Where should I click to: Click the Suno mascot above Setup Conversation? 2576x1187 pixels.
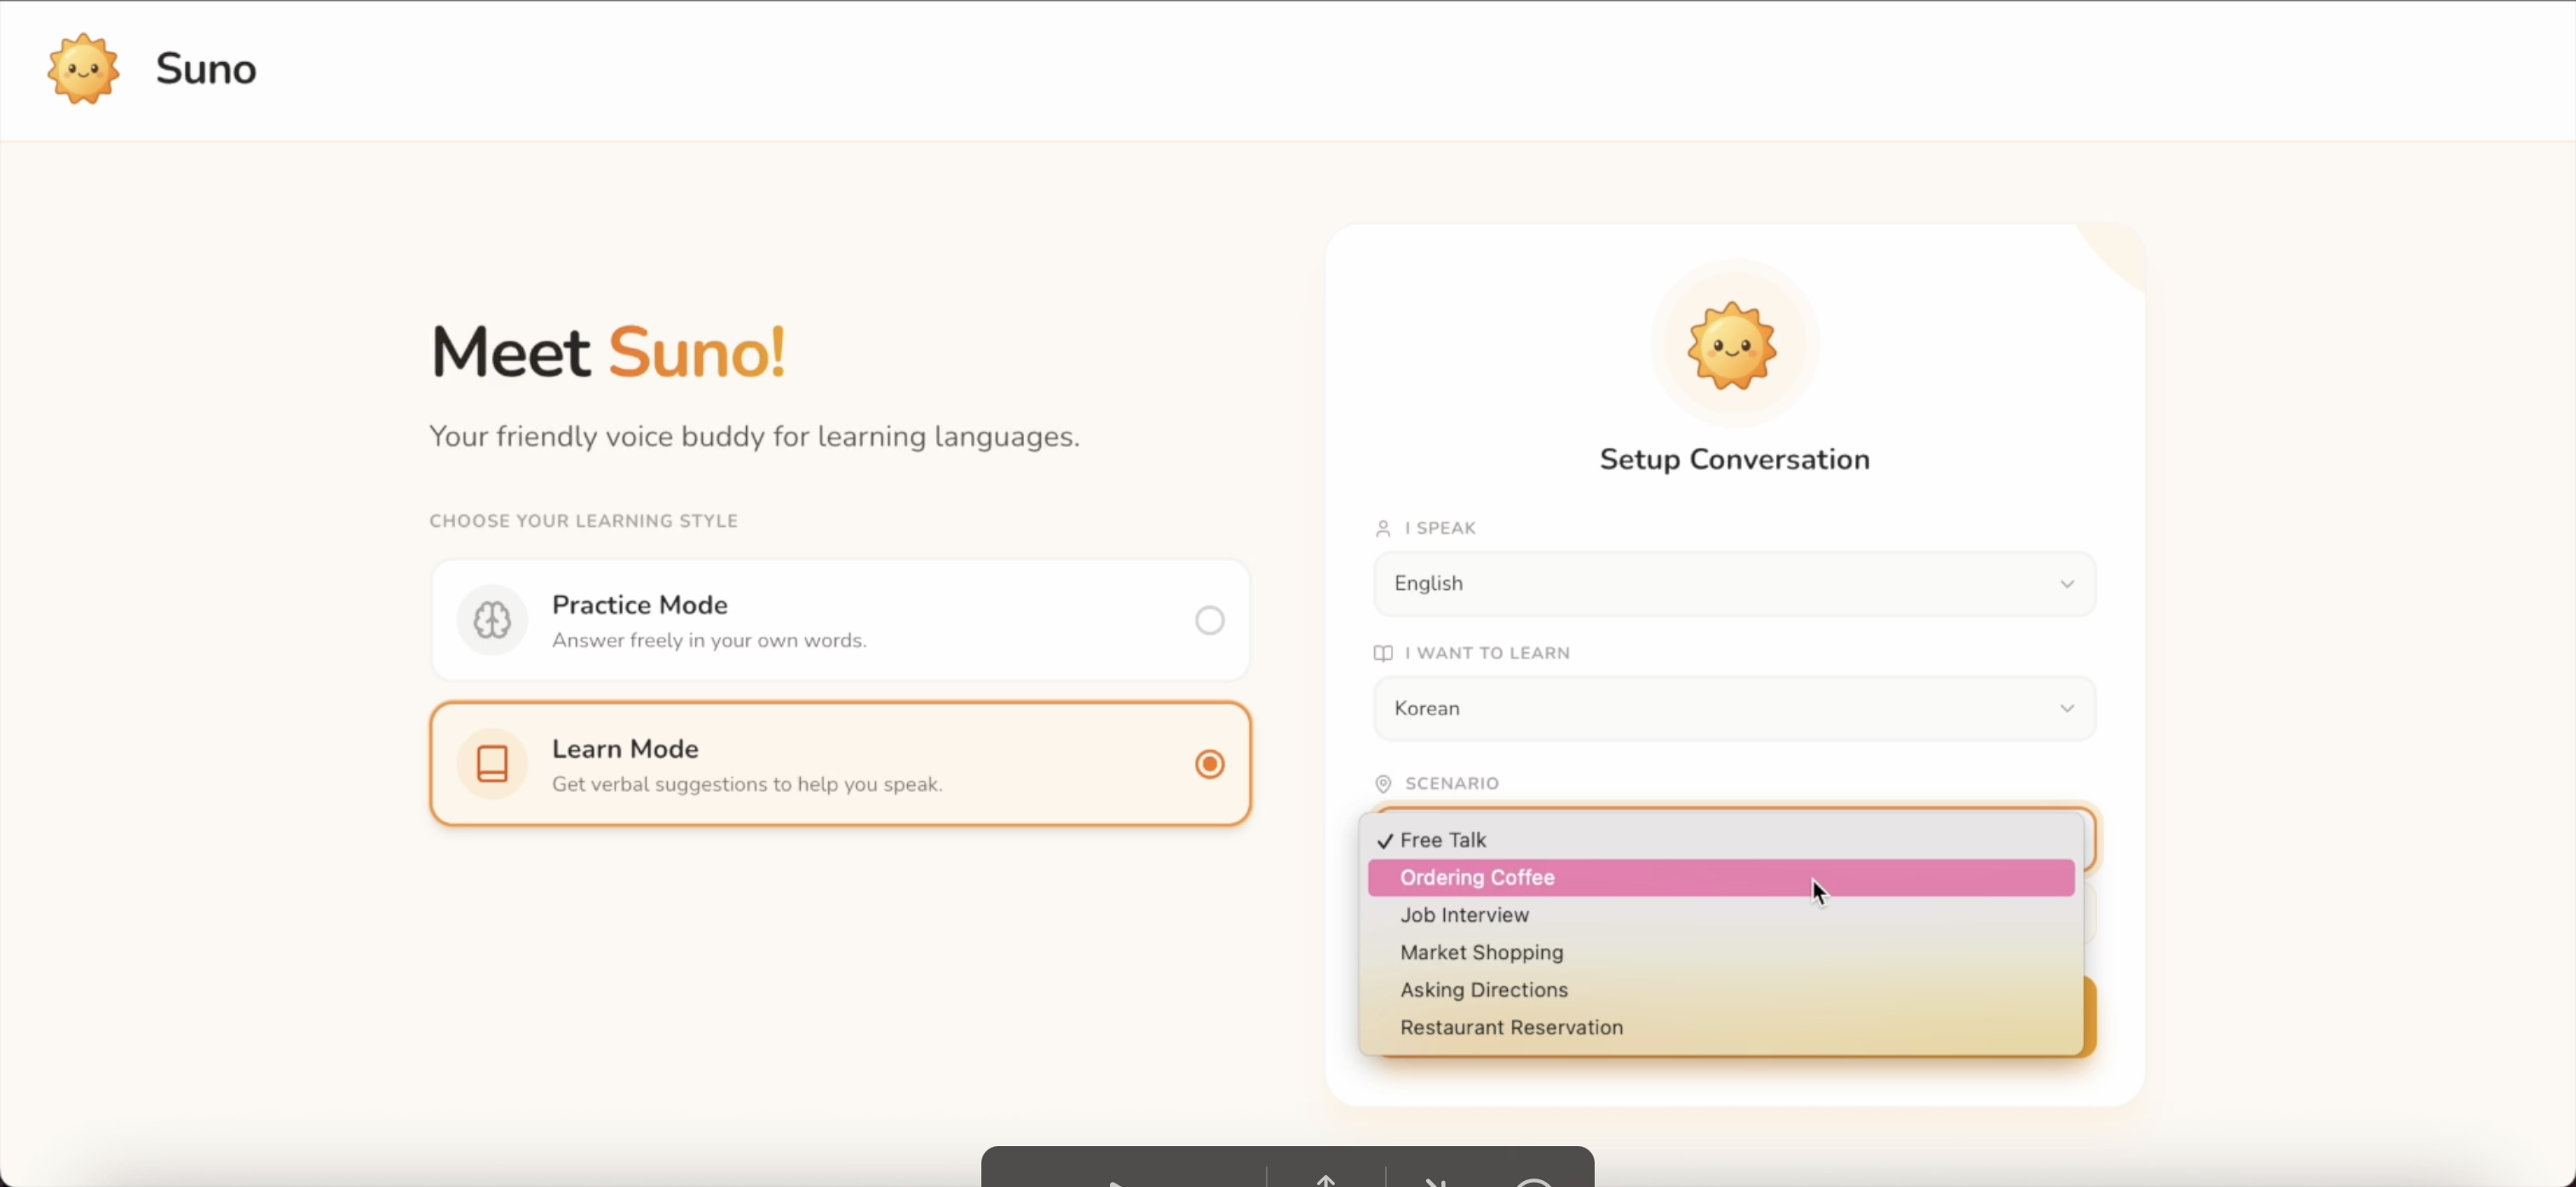pos(1732,345)
